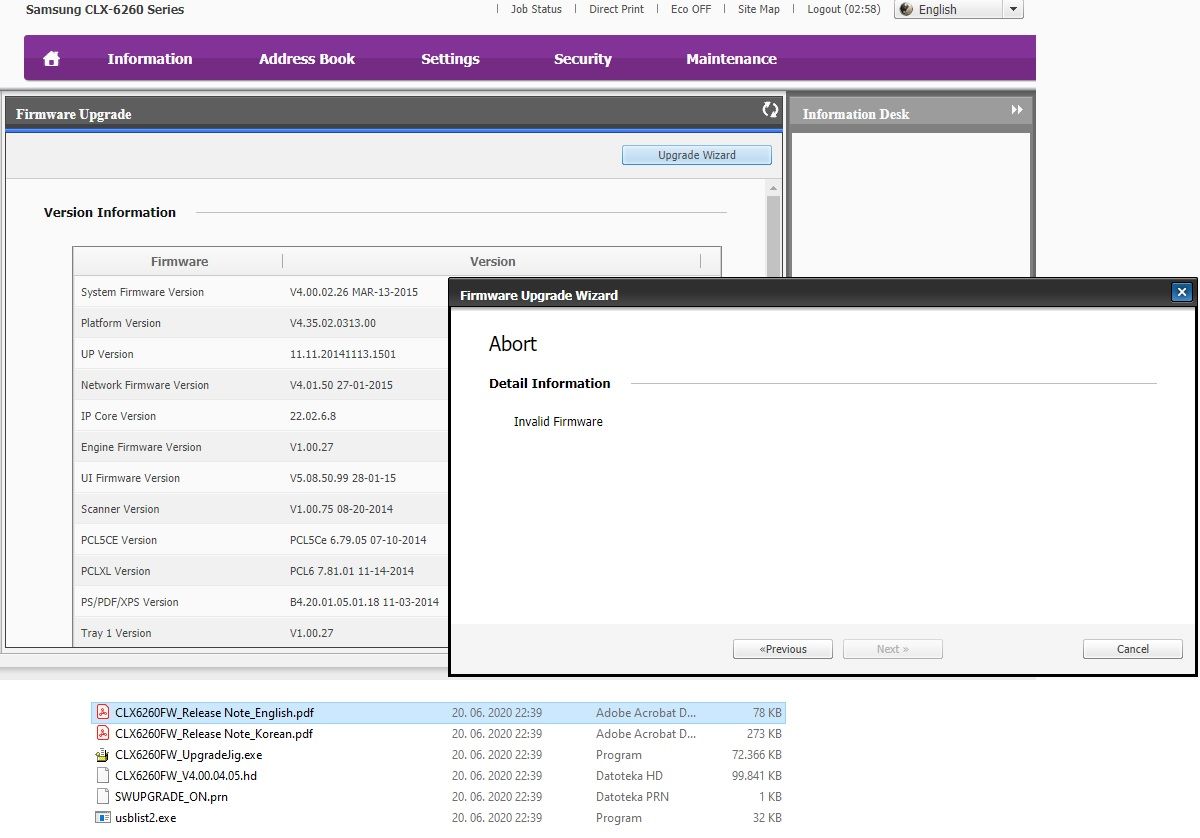Open the Information menu
The width and height of the screenshot is (1200, 838).
point(150,59)
